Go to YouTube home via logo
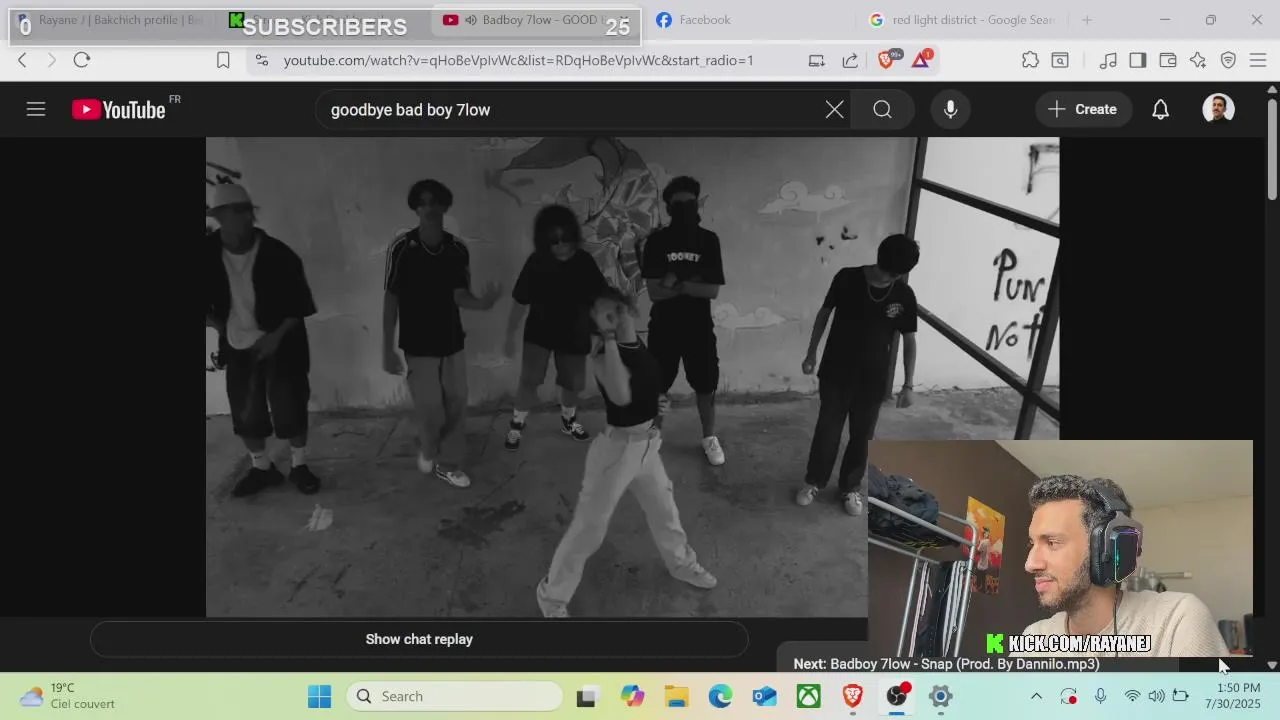This screenshot has height=720, width=1280. point(119,110)
